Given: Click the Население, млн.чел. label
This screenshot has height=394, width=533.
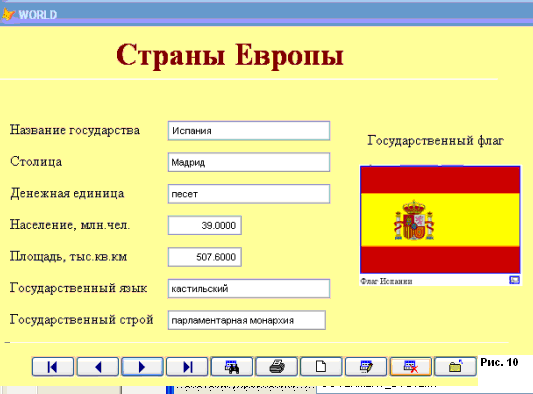Looking at the screenshot, I should (x=70, y=225).
